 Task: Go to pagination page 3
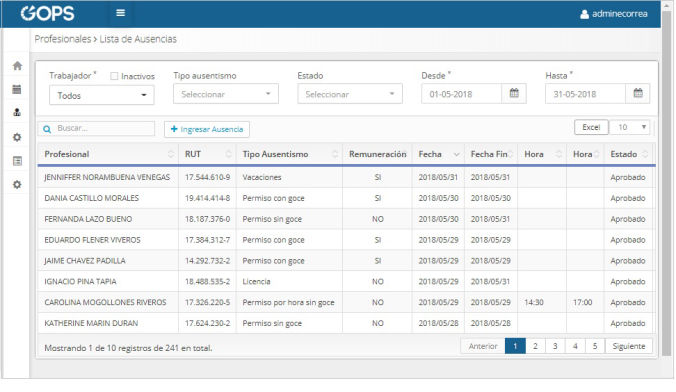click(555, 346)
